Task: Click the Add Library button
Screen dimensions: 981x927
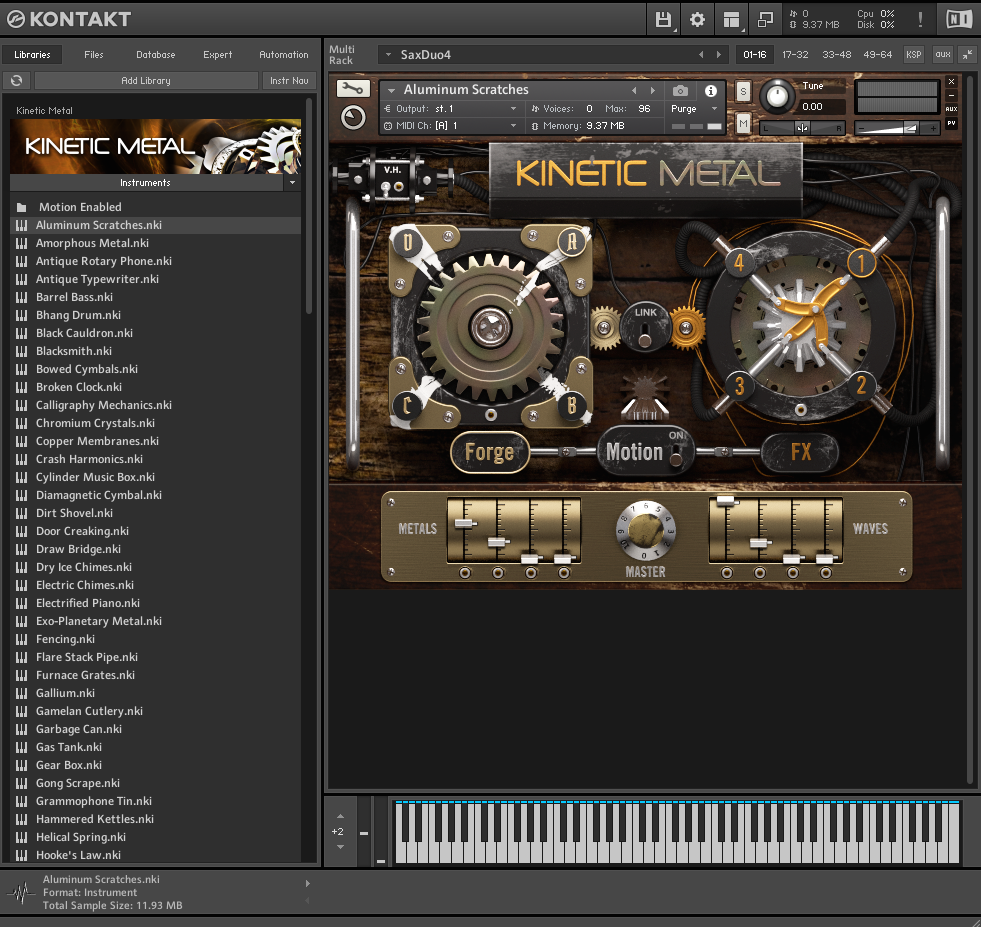Action: [146, 80]
